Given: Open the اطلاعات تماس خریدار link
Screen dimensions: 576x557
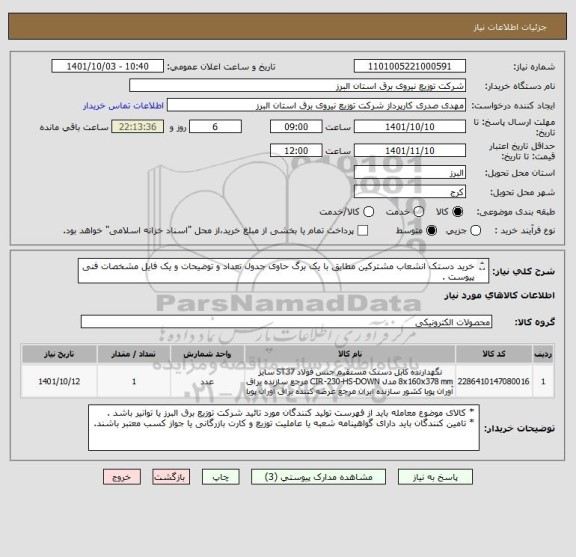Looking at the screenshot, I should click(123, 106).
